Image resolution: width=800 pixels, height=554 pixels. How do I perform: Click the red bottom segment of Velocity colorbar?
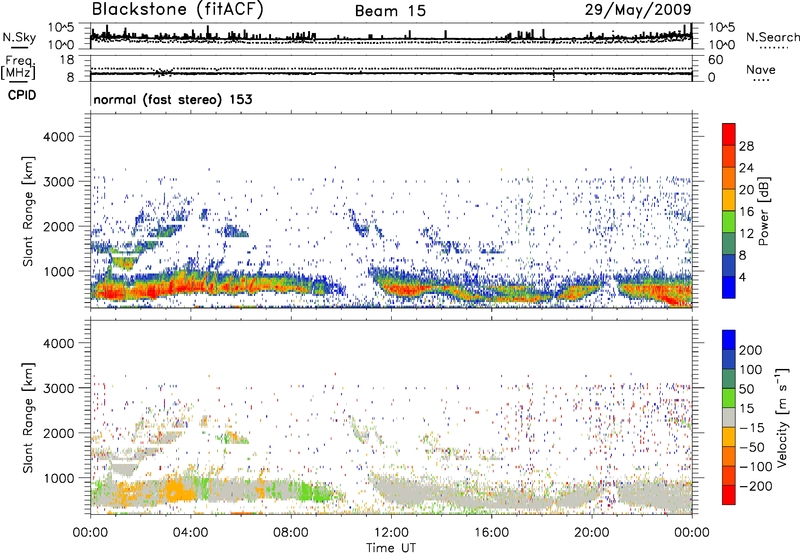(x=729, y=495)
